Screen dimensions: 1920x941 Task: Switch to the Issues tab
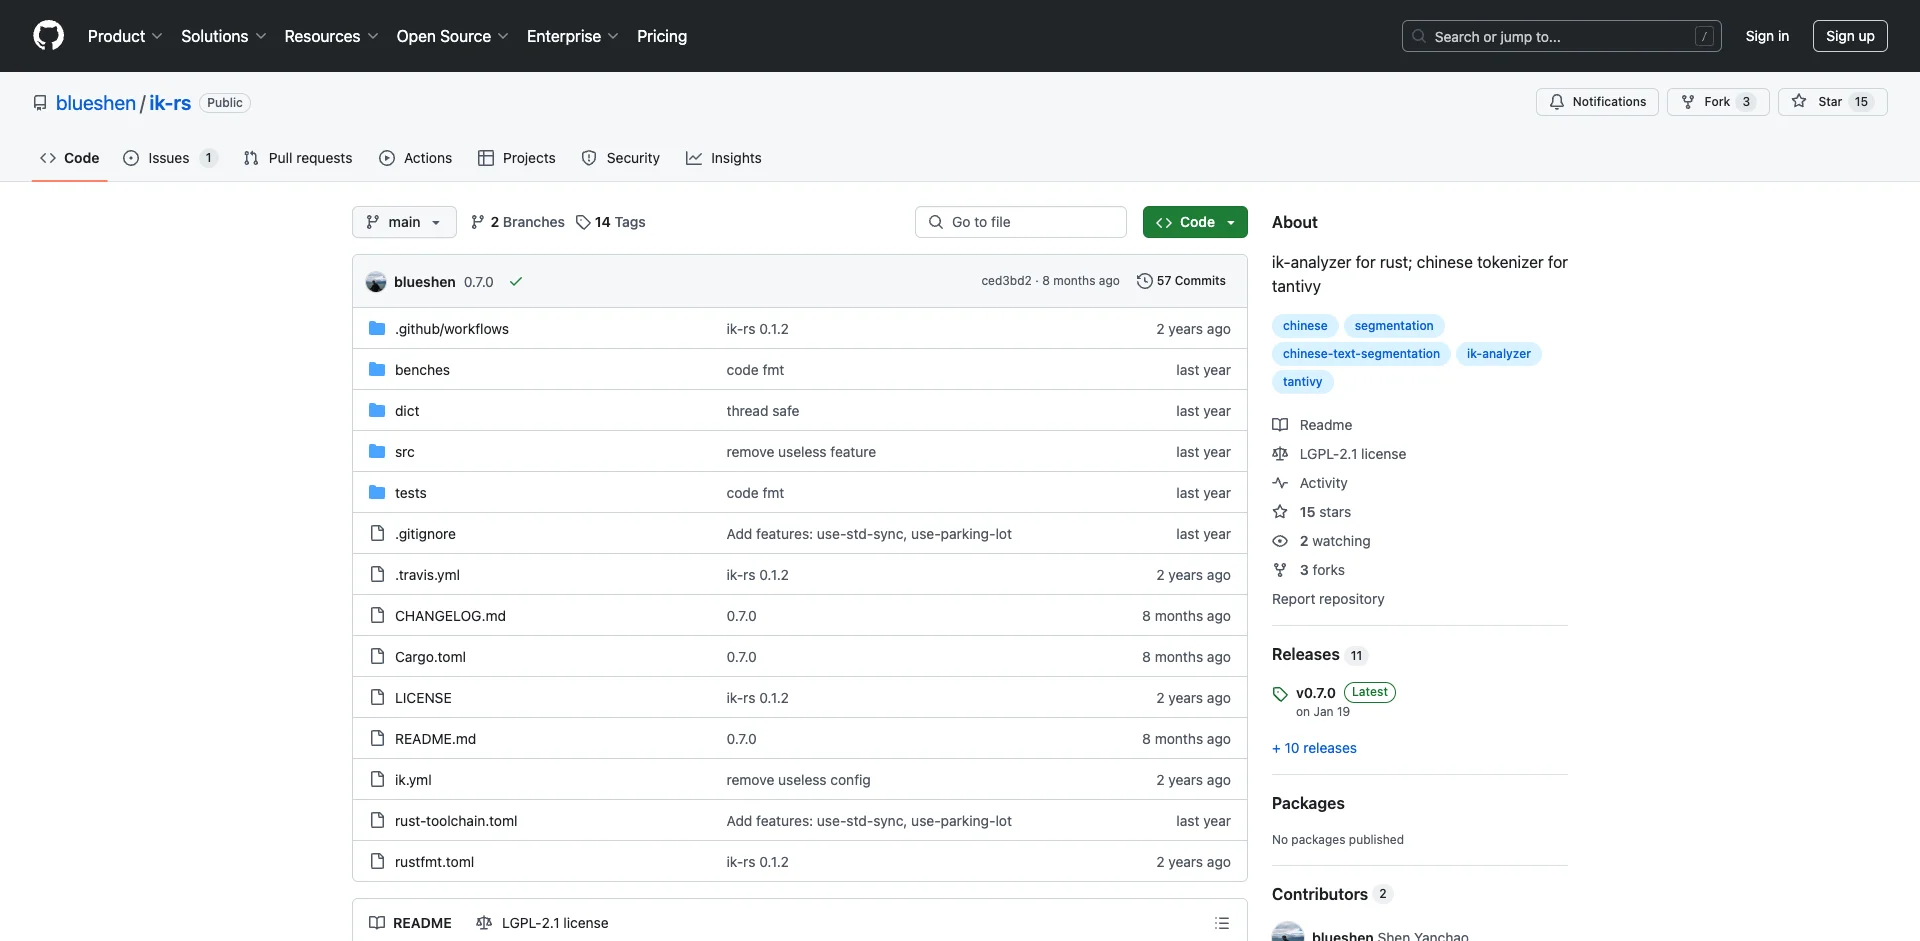pyautogui.click(x=170, y=158)
